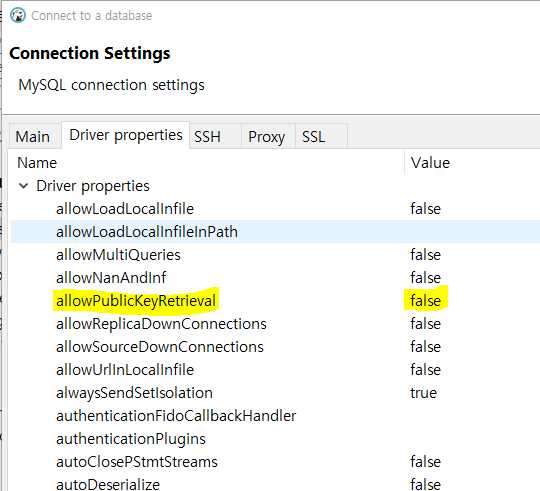The width and height of the screenshot is (540, 491).
Task: Click the true value of alwaysSendSetIsolation
Action: (424, 393)
